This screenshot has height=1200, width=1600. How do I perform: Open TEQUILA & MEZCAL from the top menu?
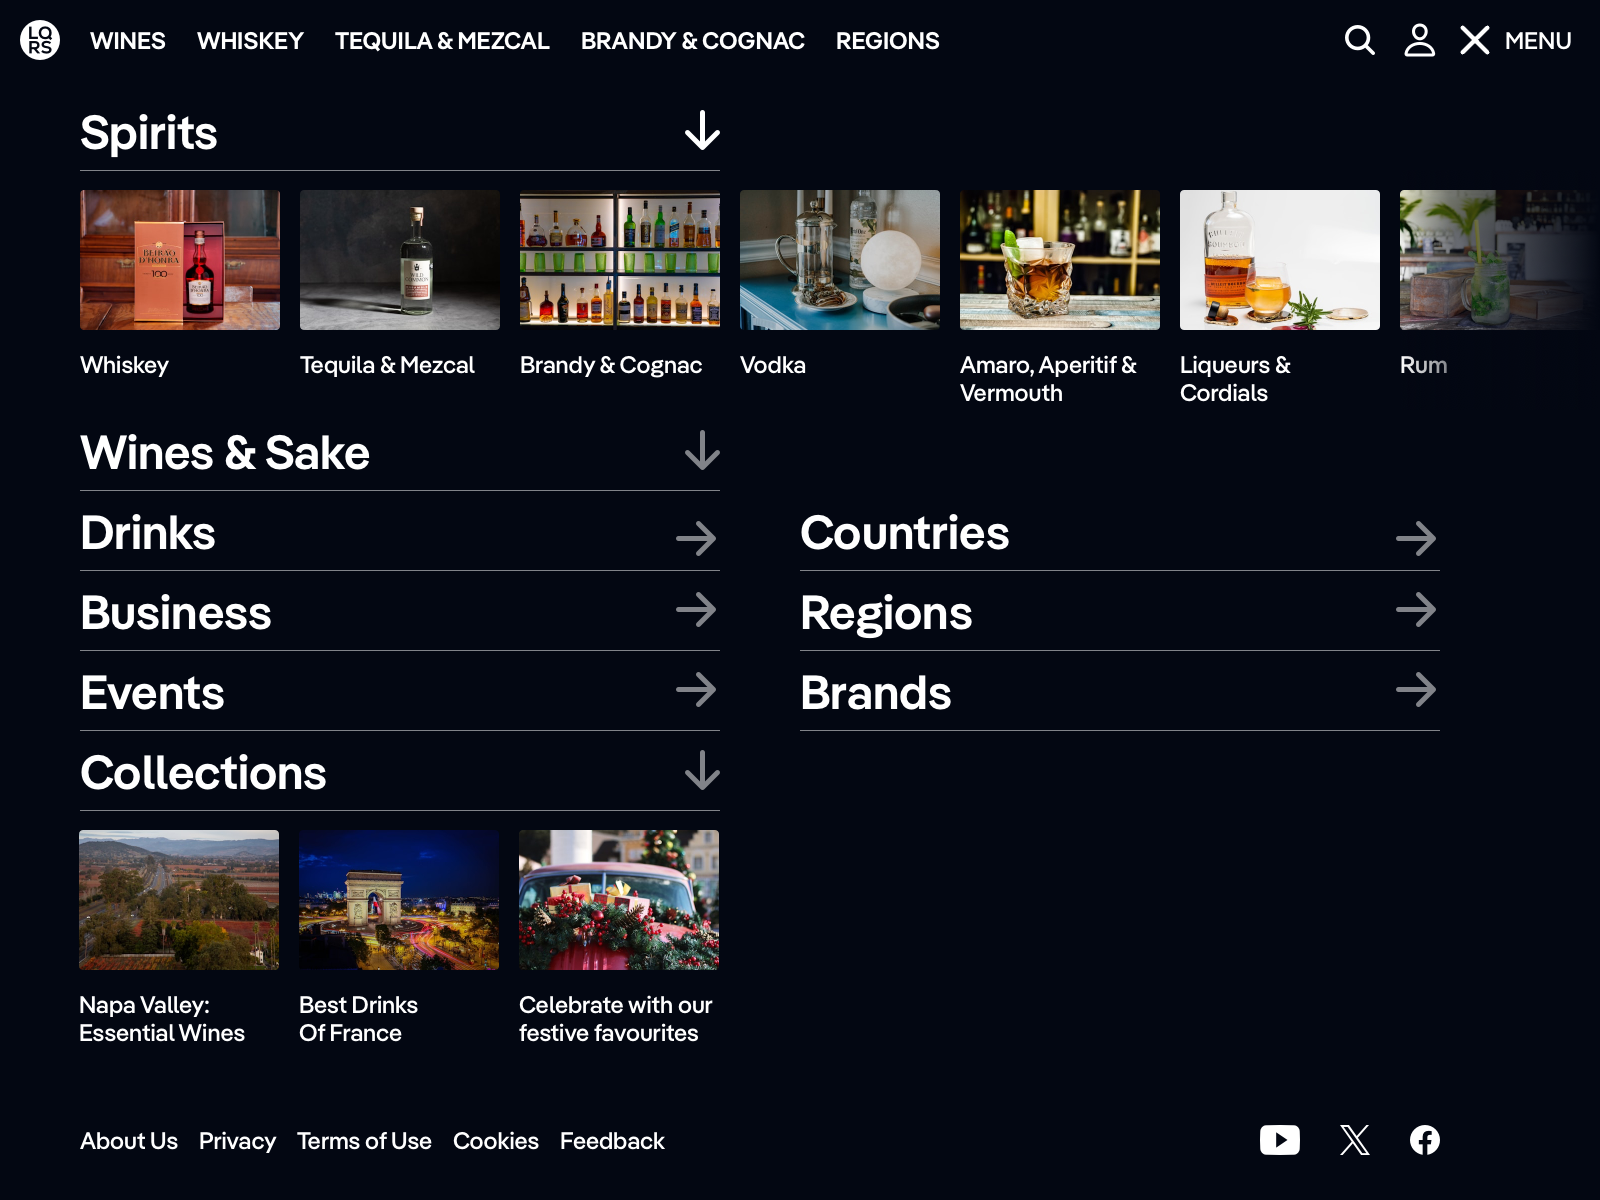443,41
